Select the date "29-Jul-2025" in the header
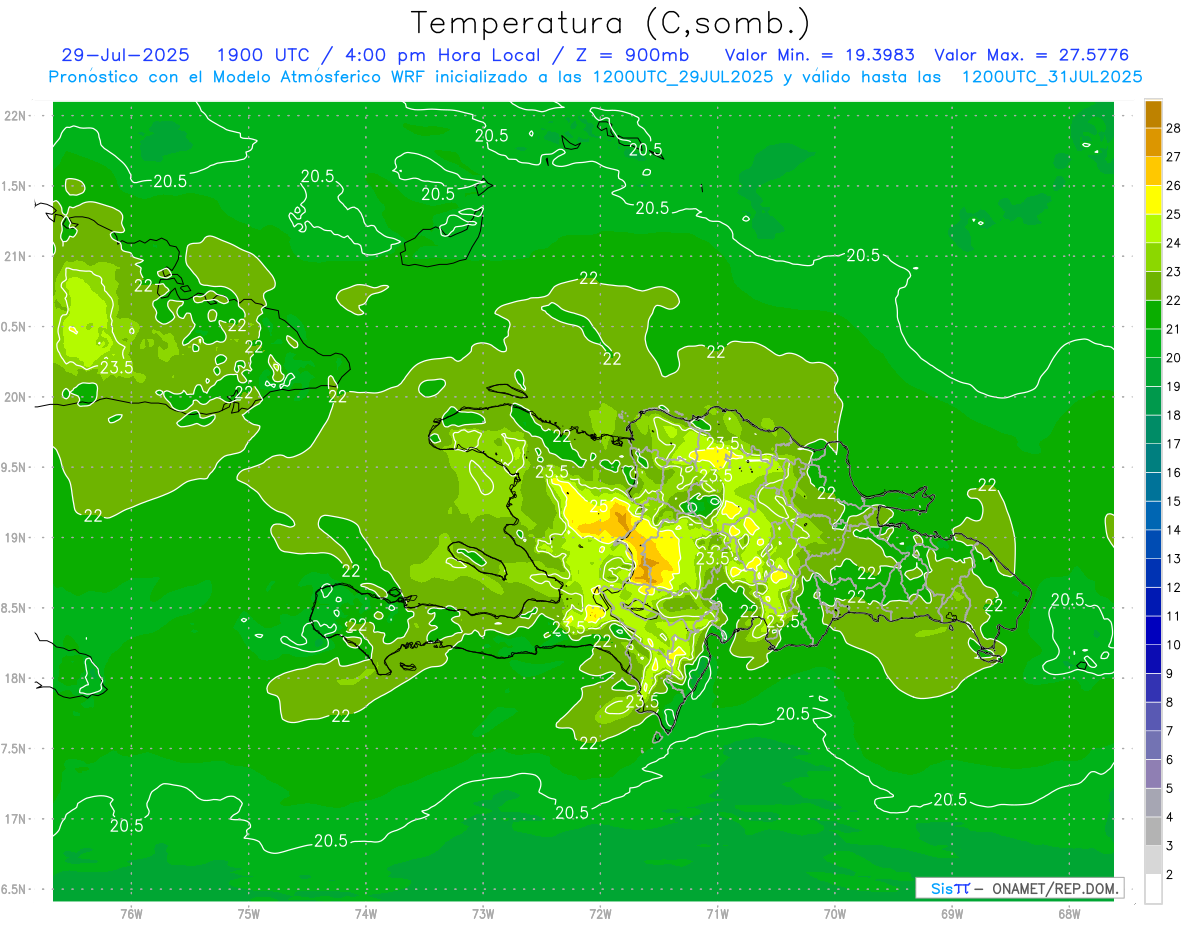 coord(126,55)
